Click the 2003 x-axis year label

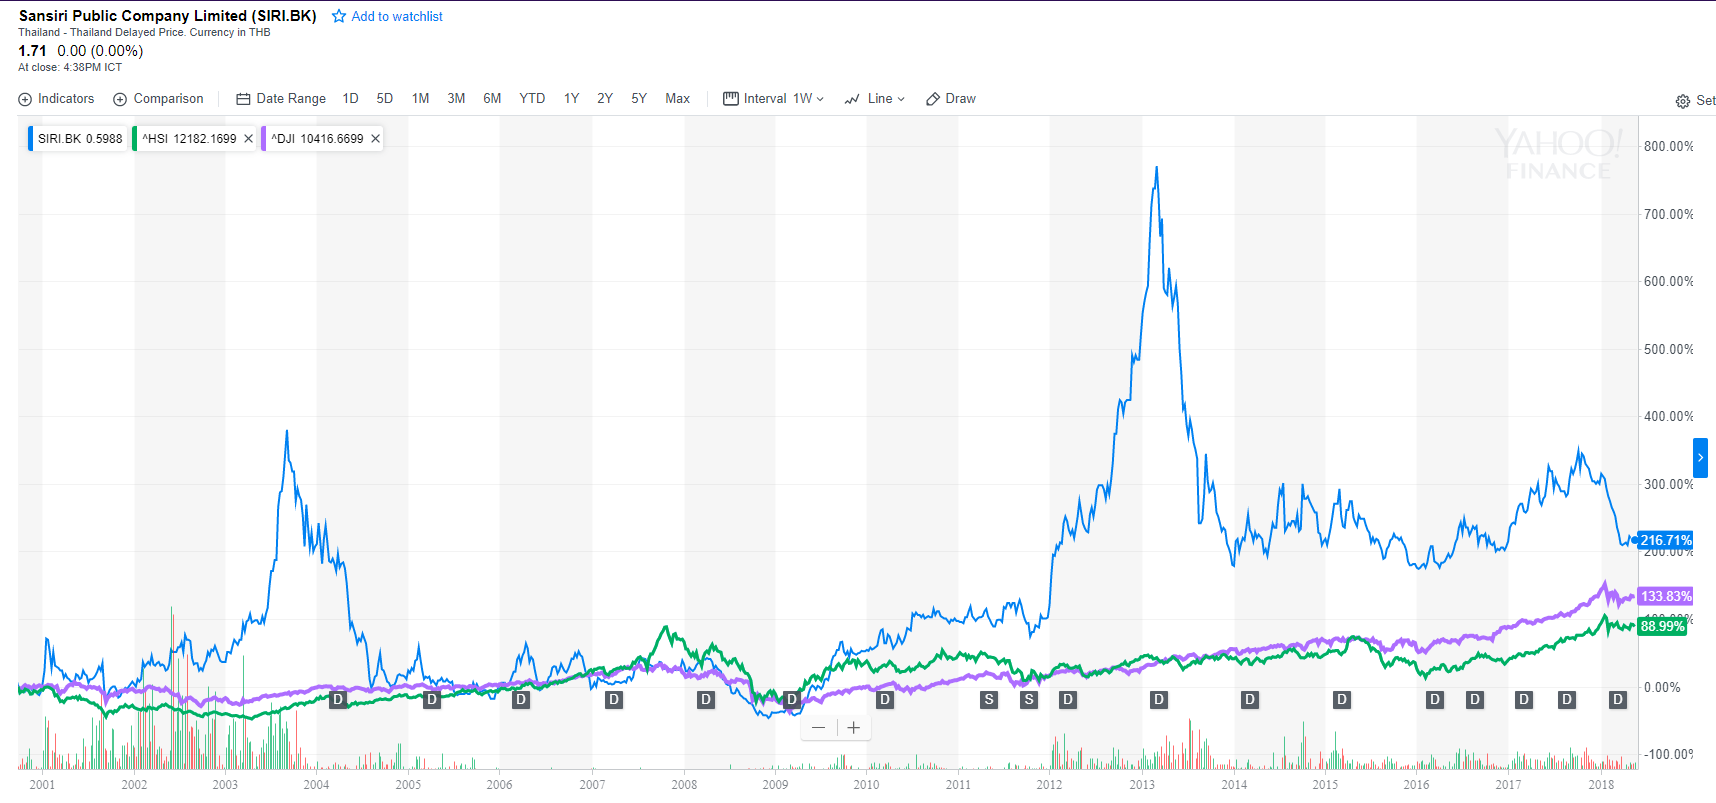pyautogui.click(x=225, y=785)
